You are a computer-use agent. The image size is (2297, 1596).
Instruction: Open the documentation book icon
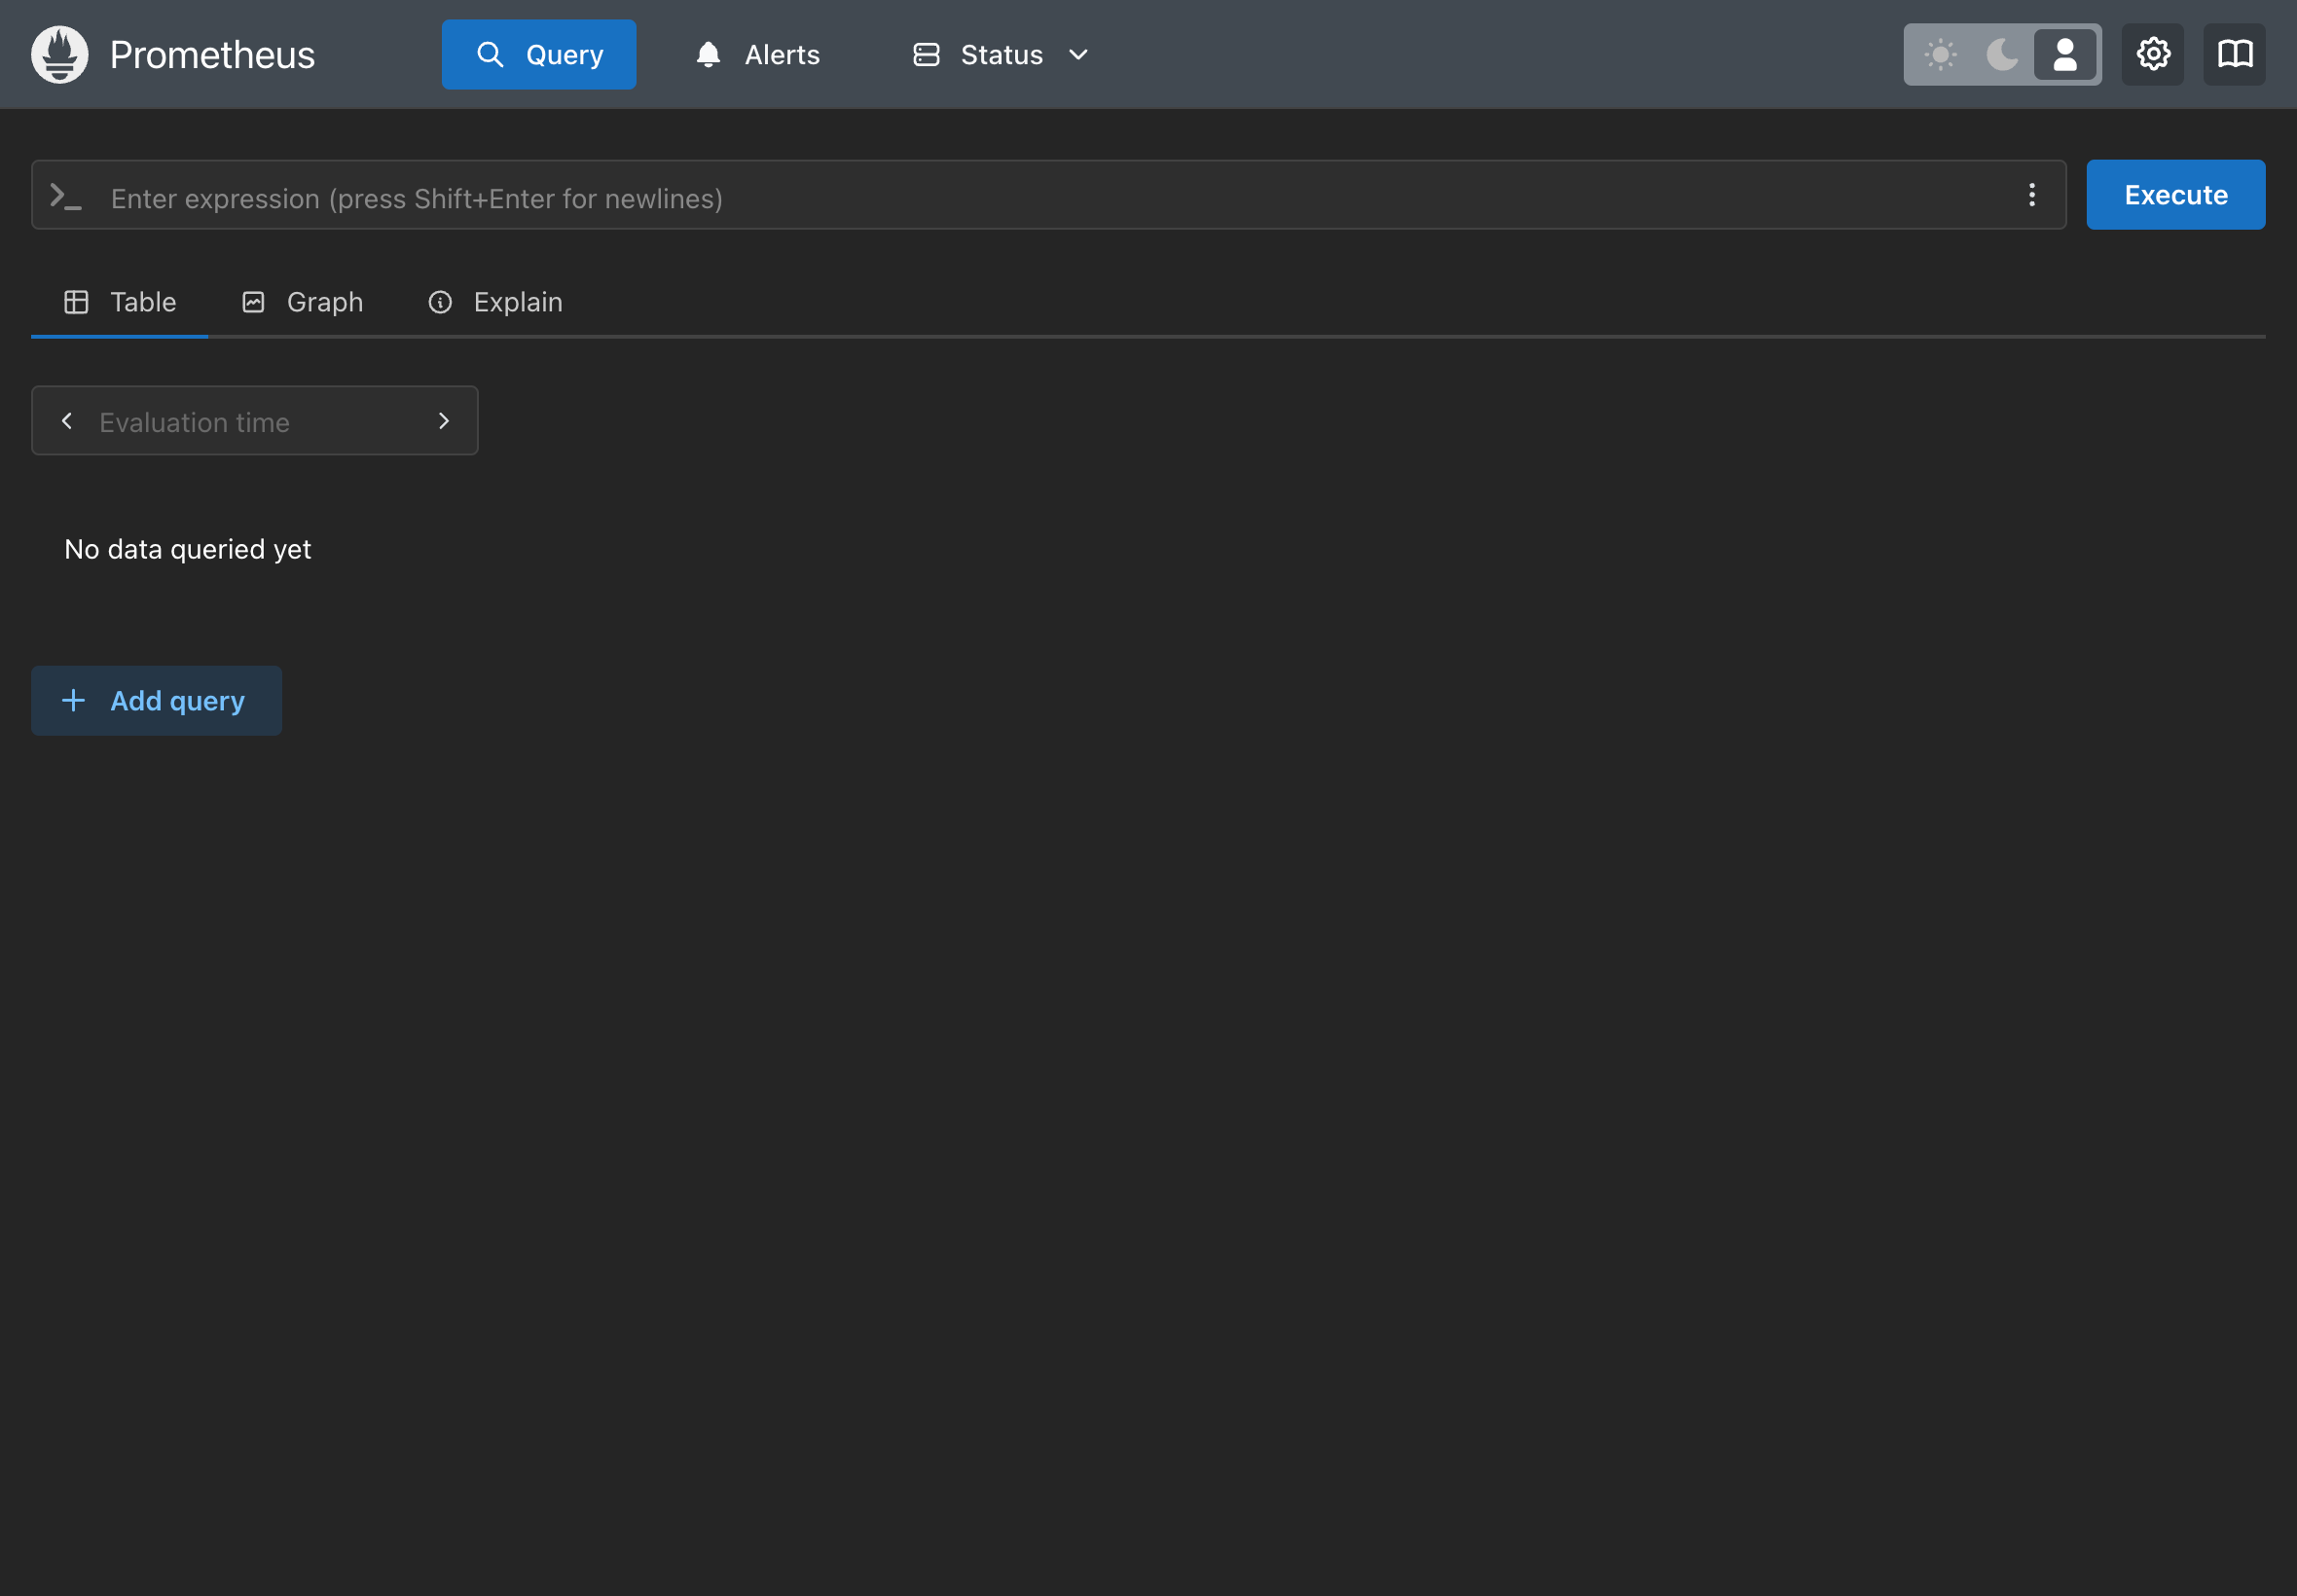click(2233, 53)
